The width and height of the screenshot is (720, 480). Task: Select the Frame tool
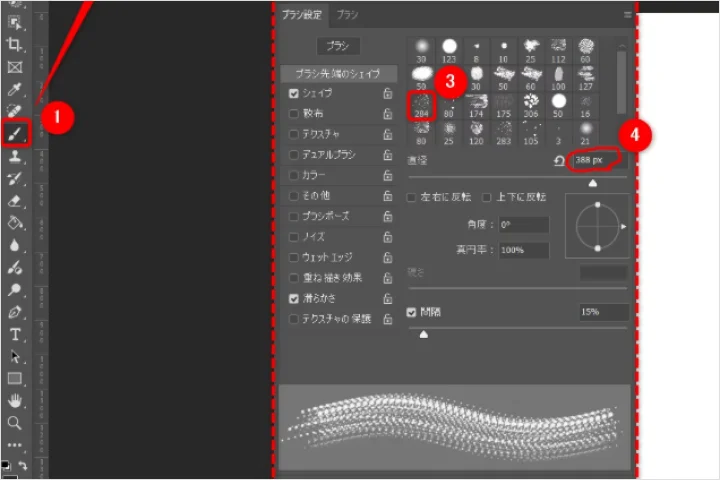coord(15,67)
